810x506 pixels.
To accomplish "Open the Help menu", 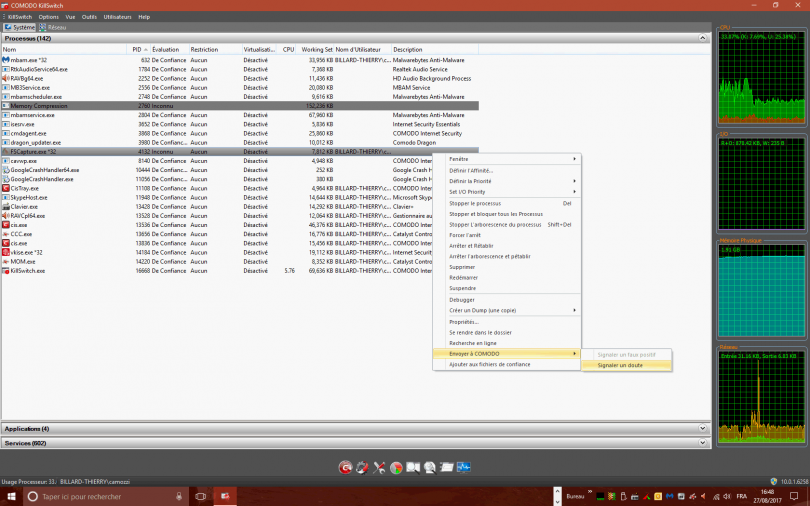I will (144, 17).
